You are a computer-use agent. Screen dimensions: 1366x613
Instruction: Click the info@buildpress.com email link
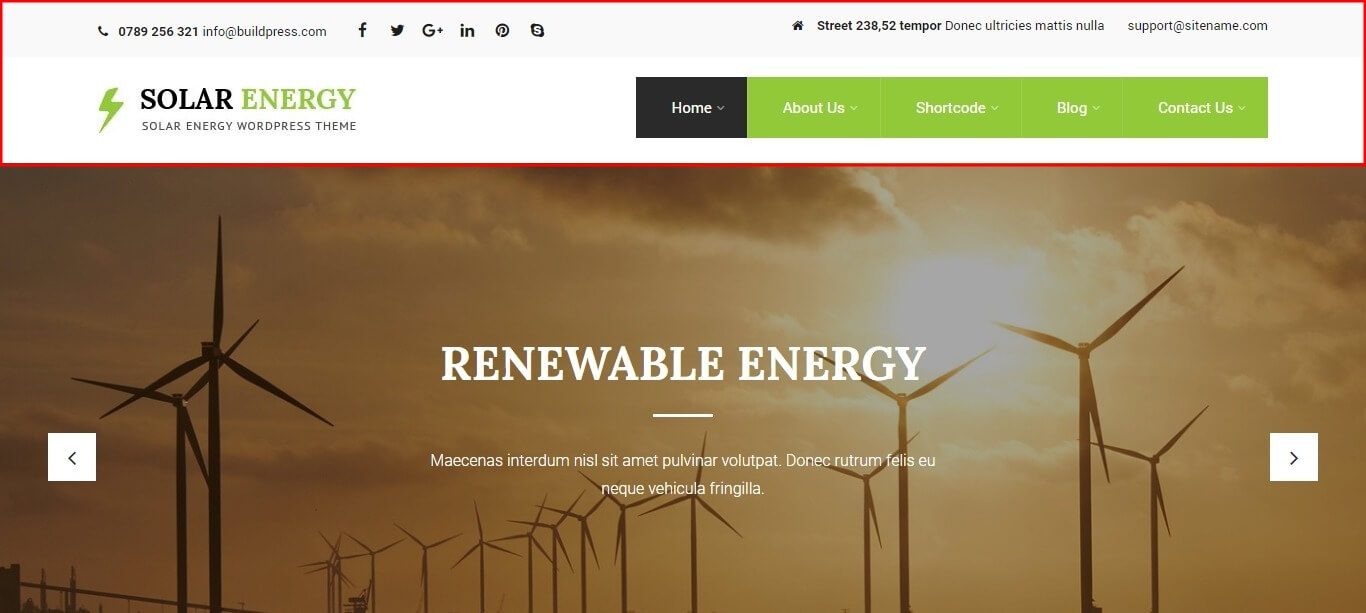pos(264,31)
